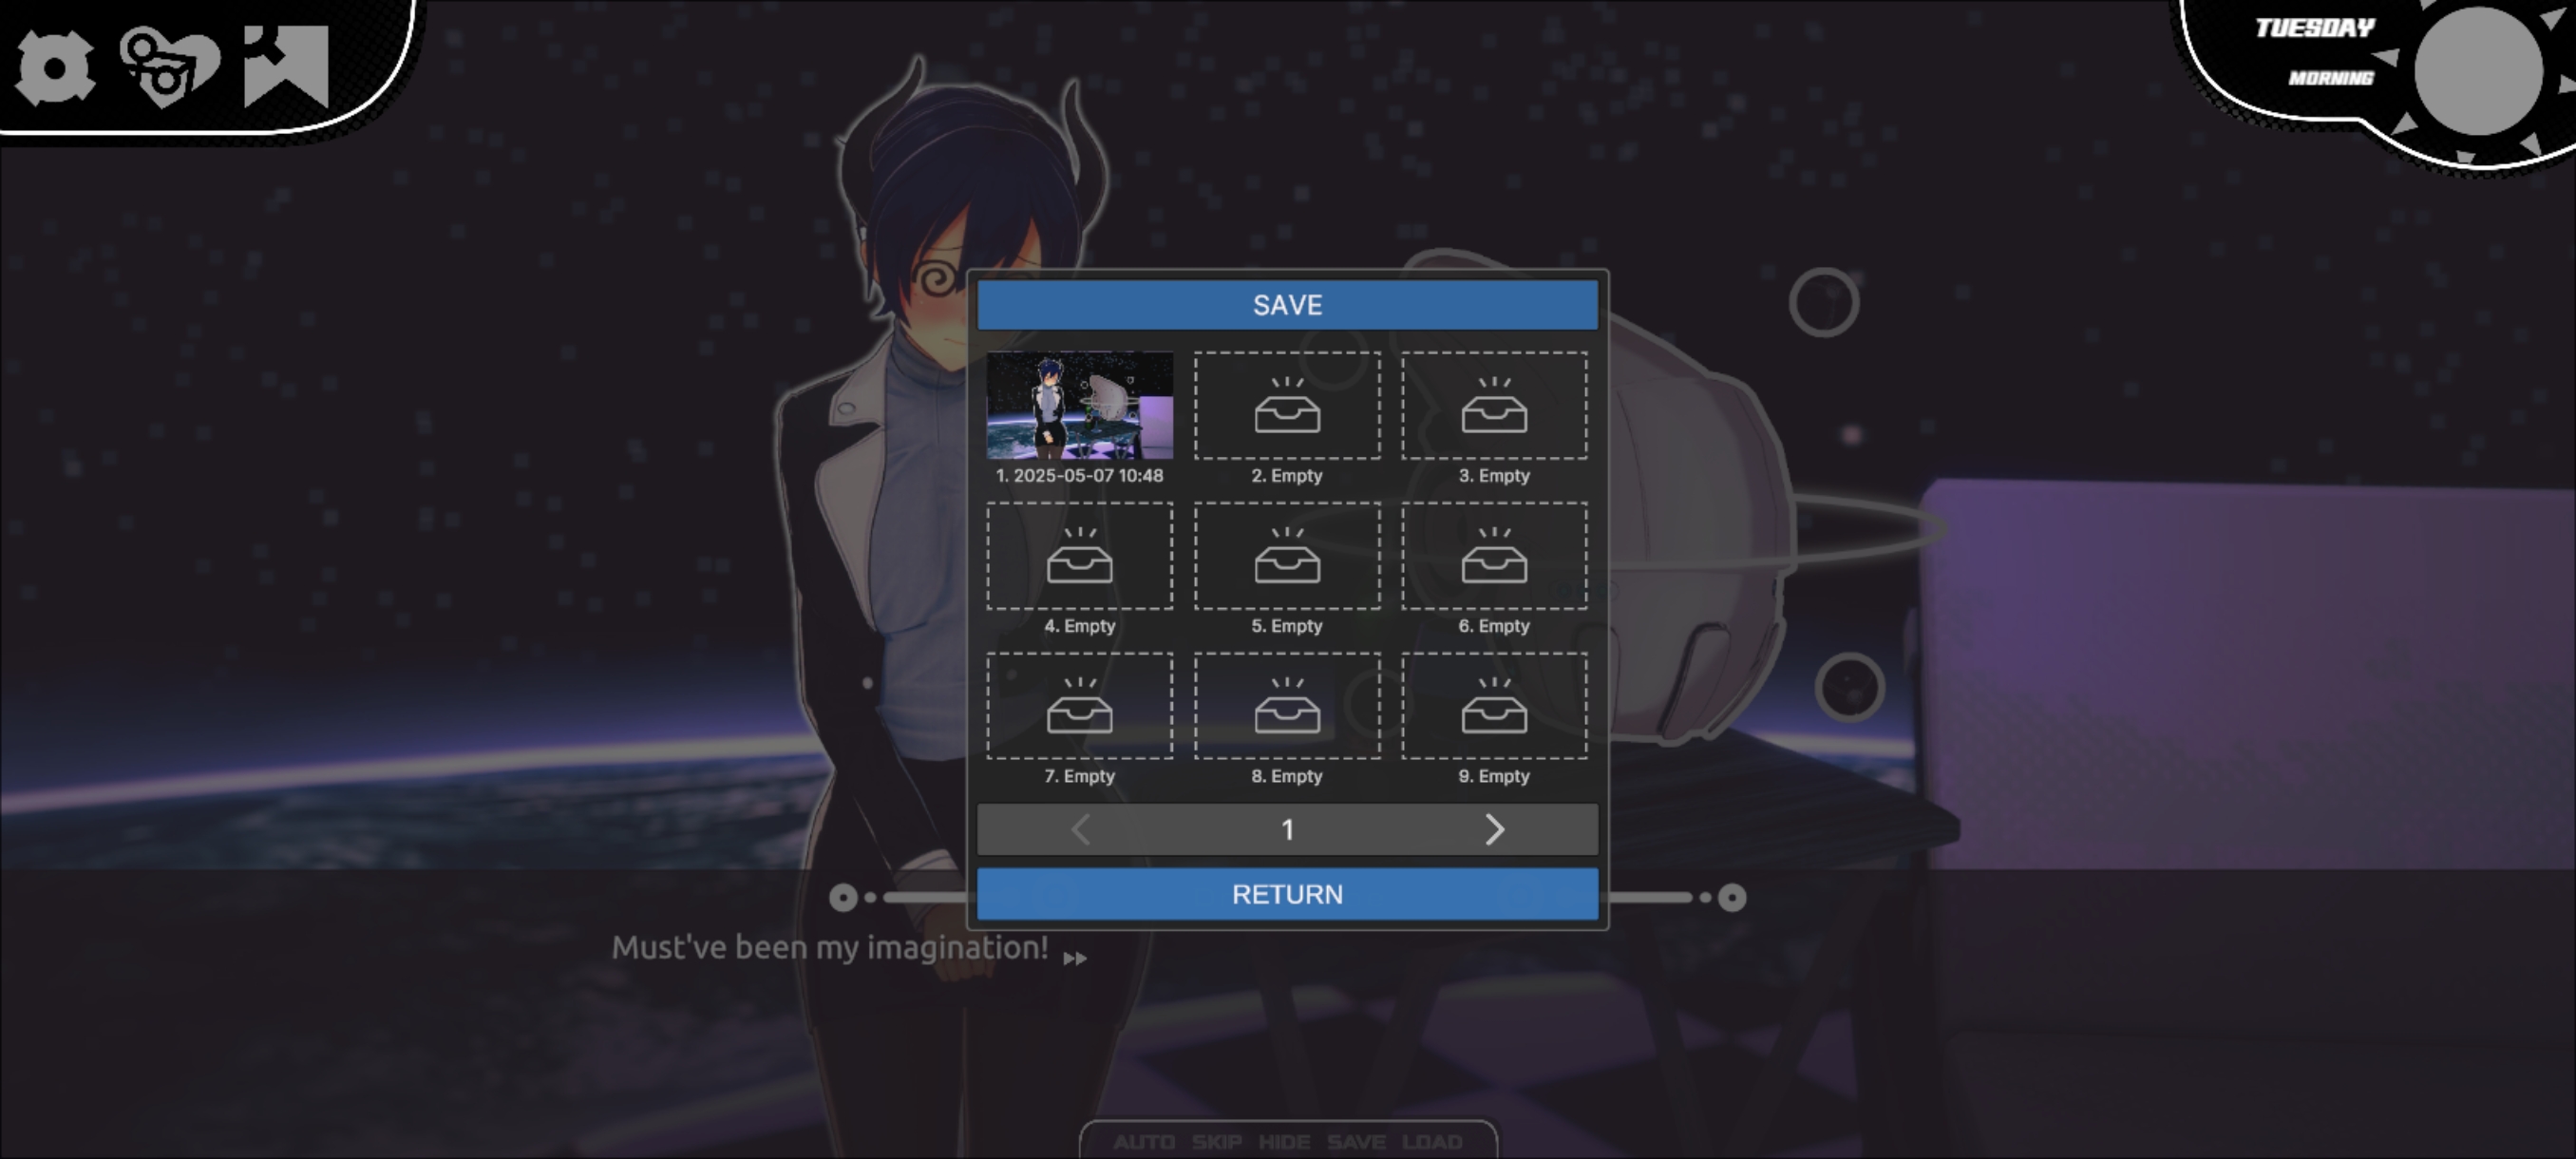Click the sun time-of-day icon
This screenshot has height=1159, width=2576.
tap(2477, 72)
